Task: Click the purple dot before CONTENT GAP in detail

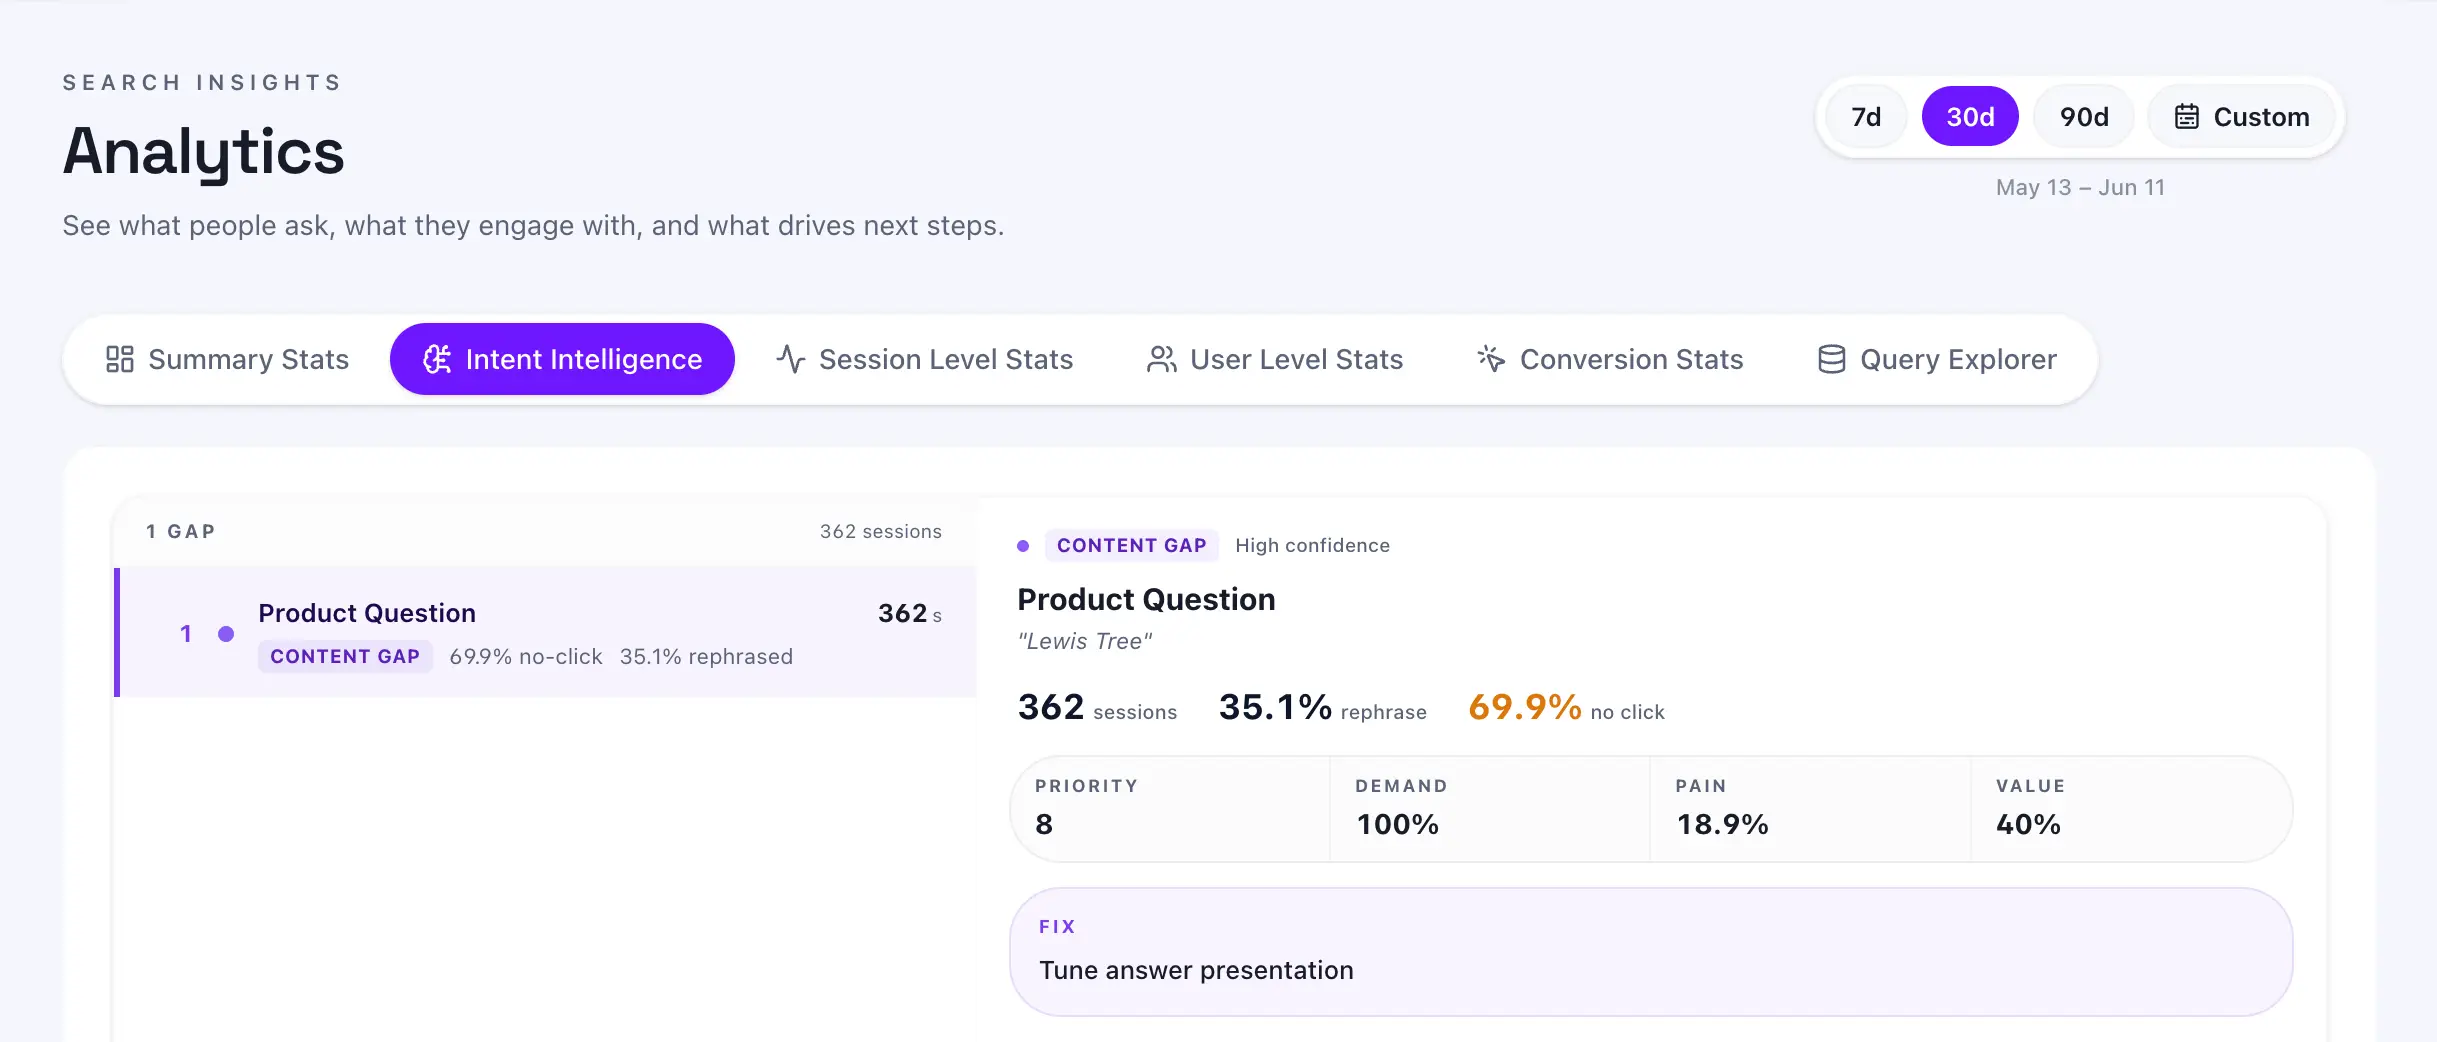Action: pyautogui.click(x=1023, y=546)
